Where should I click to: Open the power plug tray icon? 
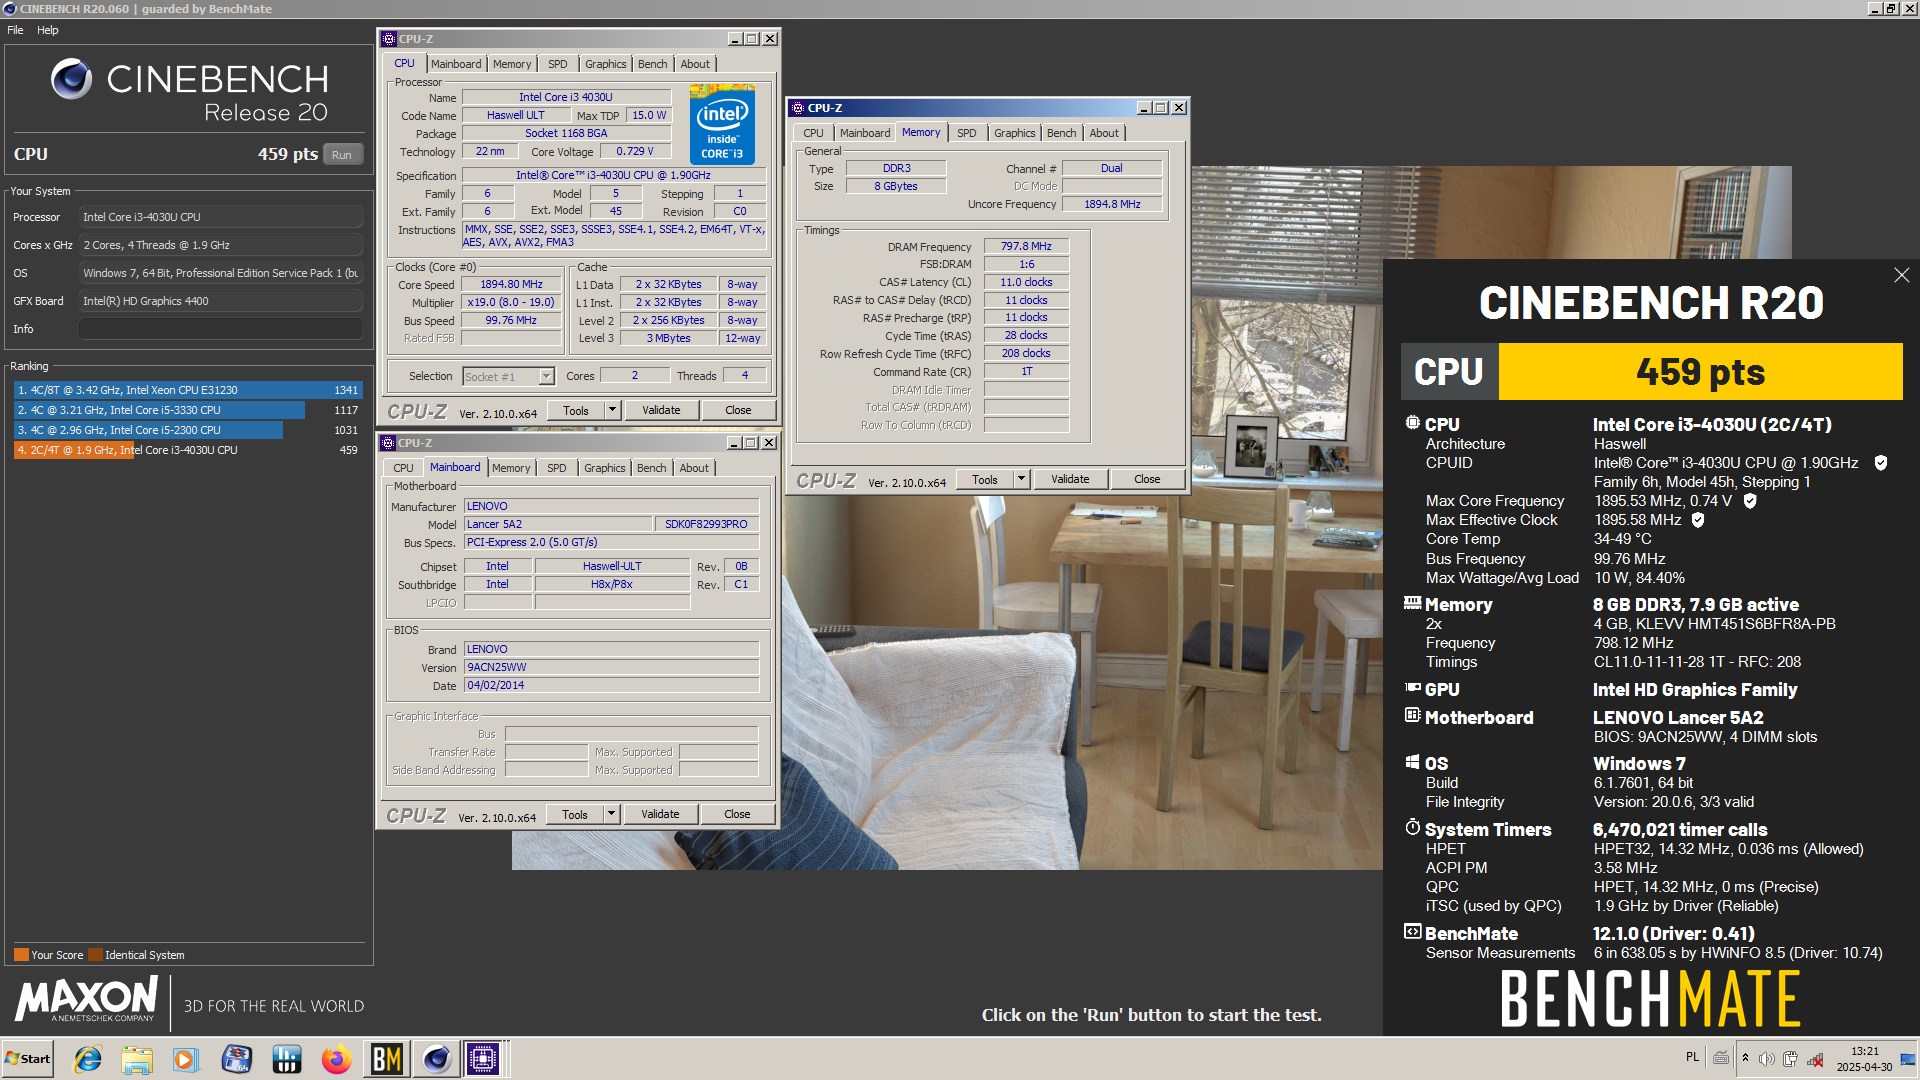[1790, 1059]
